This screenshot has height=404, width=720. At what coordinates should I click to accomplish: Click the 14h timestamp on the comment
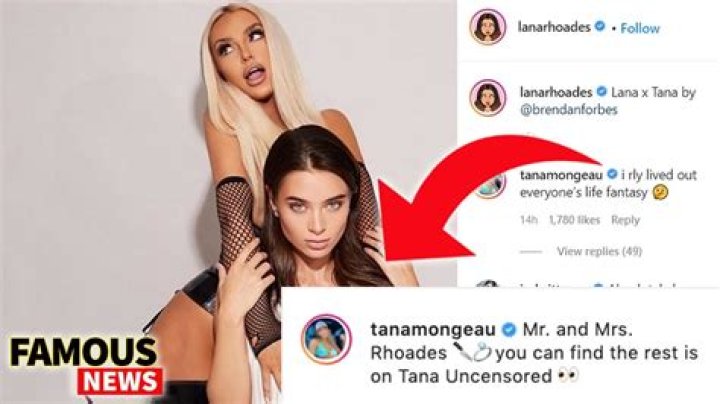[x=529, y=220]
